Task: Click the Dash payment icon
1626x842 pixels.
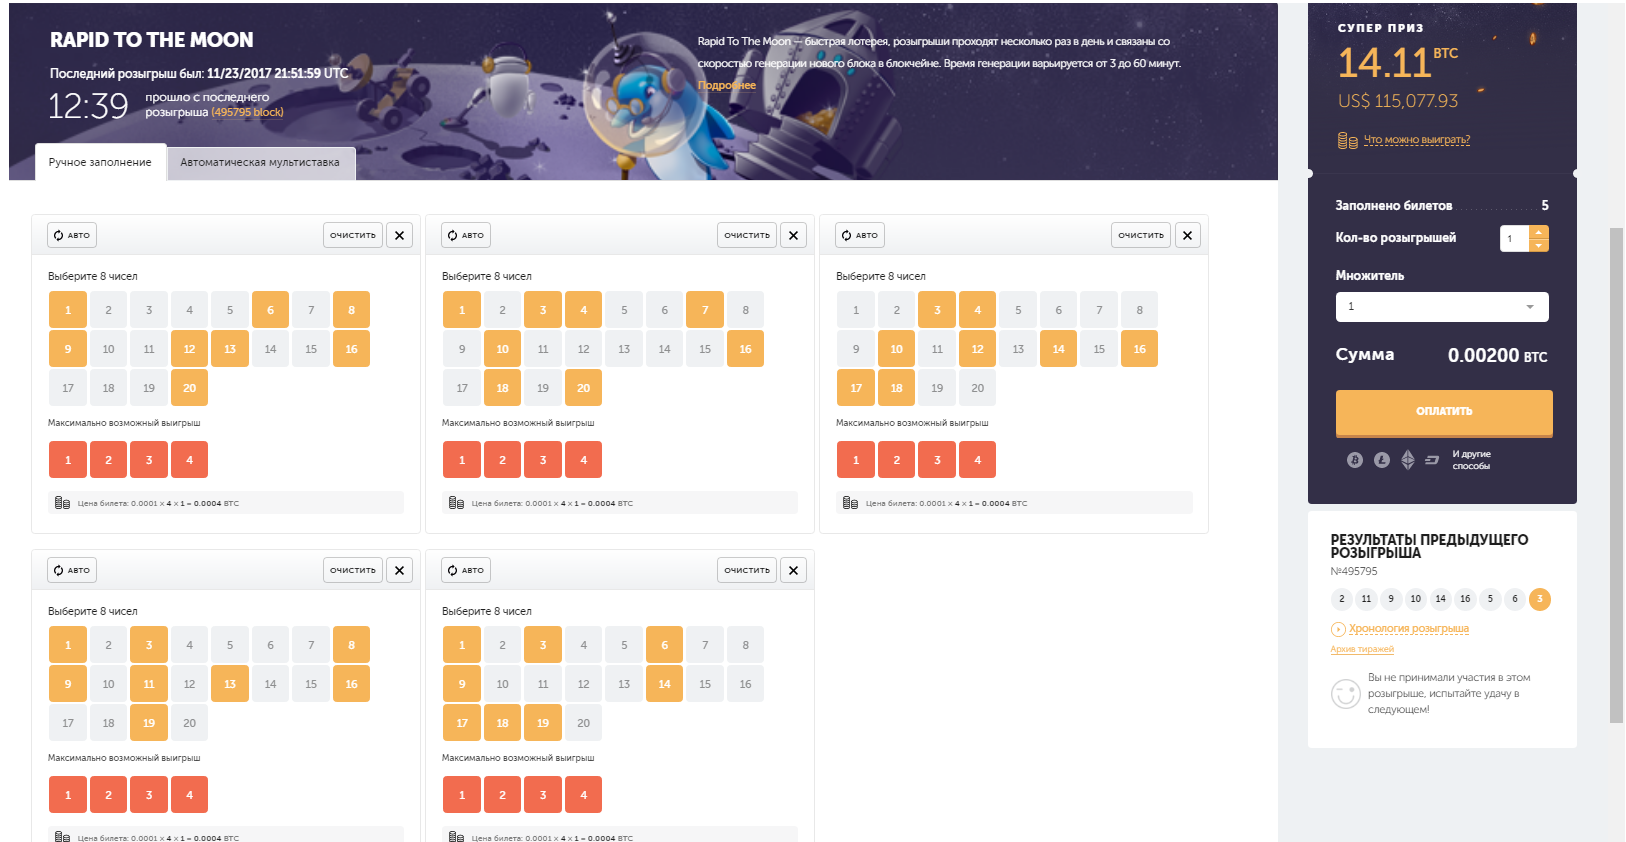Action: point(1432,460)
